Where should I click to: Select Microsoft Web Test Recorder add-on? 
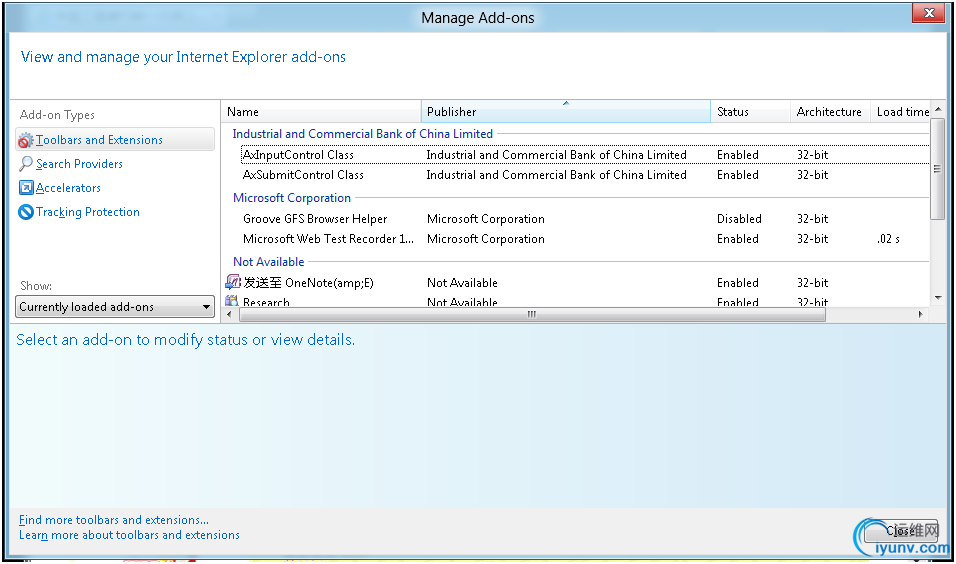pyautogui.click(x=328, y=239)
